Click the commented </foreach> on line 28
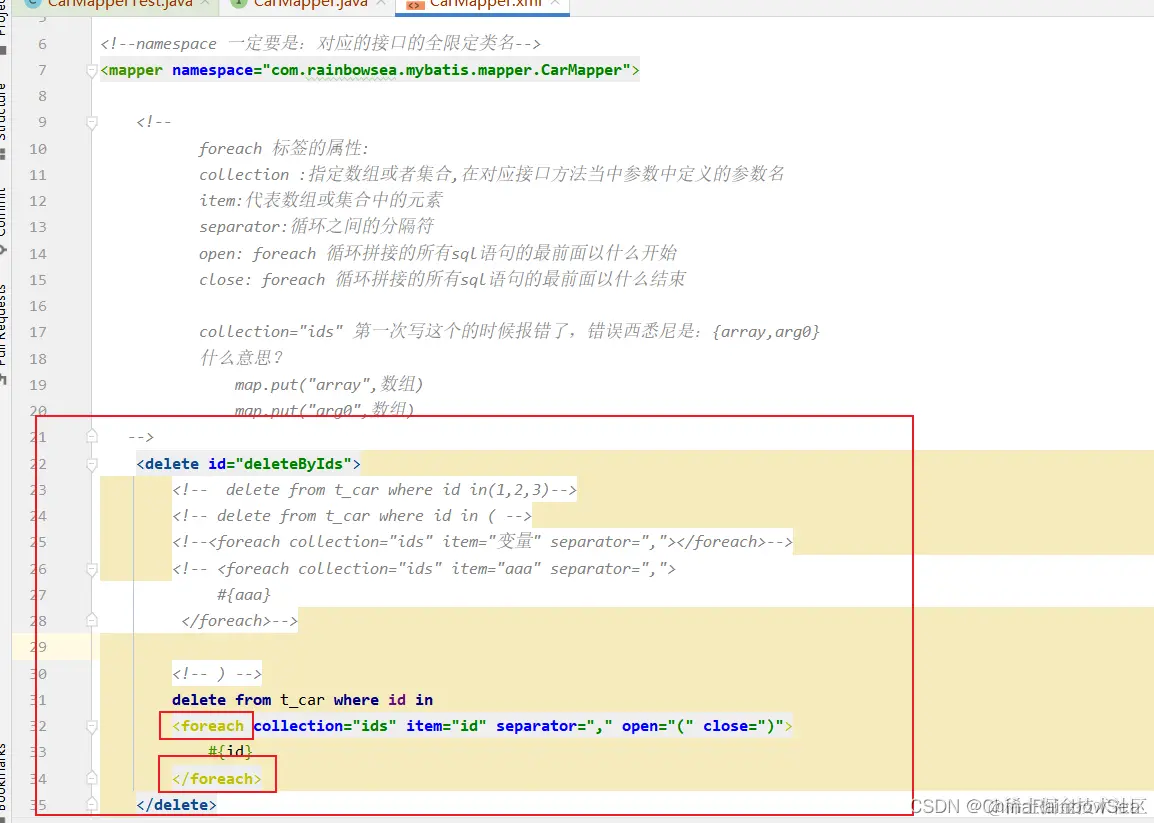Image resolution: width=1154 pixels, height=823 pixels. (239, 621)
